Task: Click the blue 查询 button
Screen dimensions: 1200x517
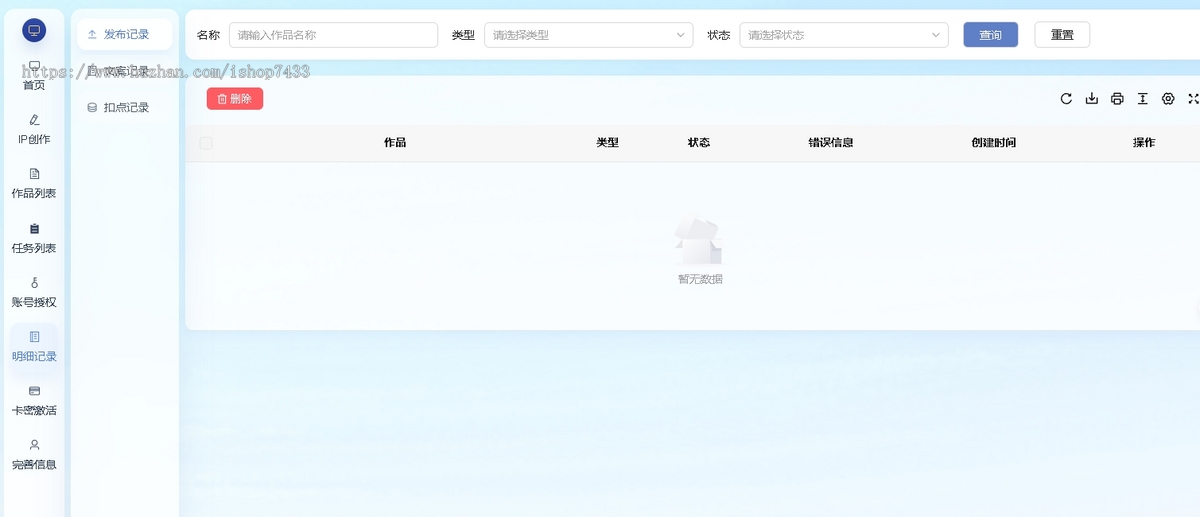Action: (990, 35)
